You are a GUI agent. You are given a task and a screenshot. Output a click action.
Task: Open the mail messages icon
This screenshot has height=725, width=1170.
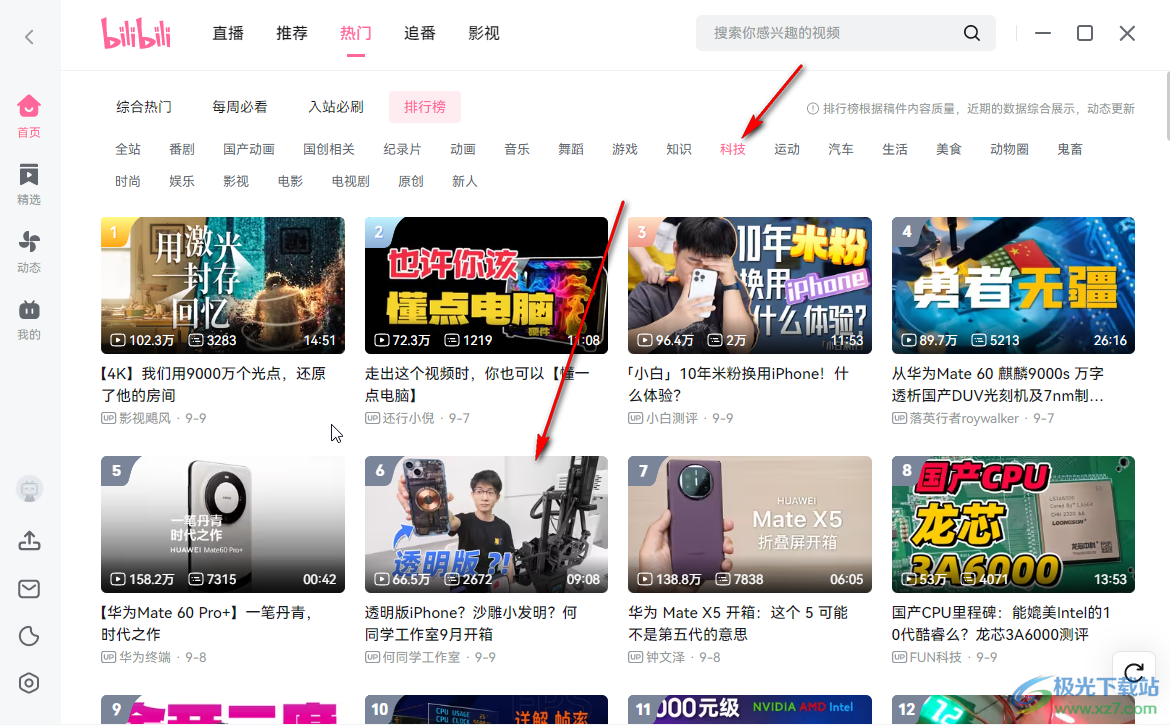(29, 589)
